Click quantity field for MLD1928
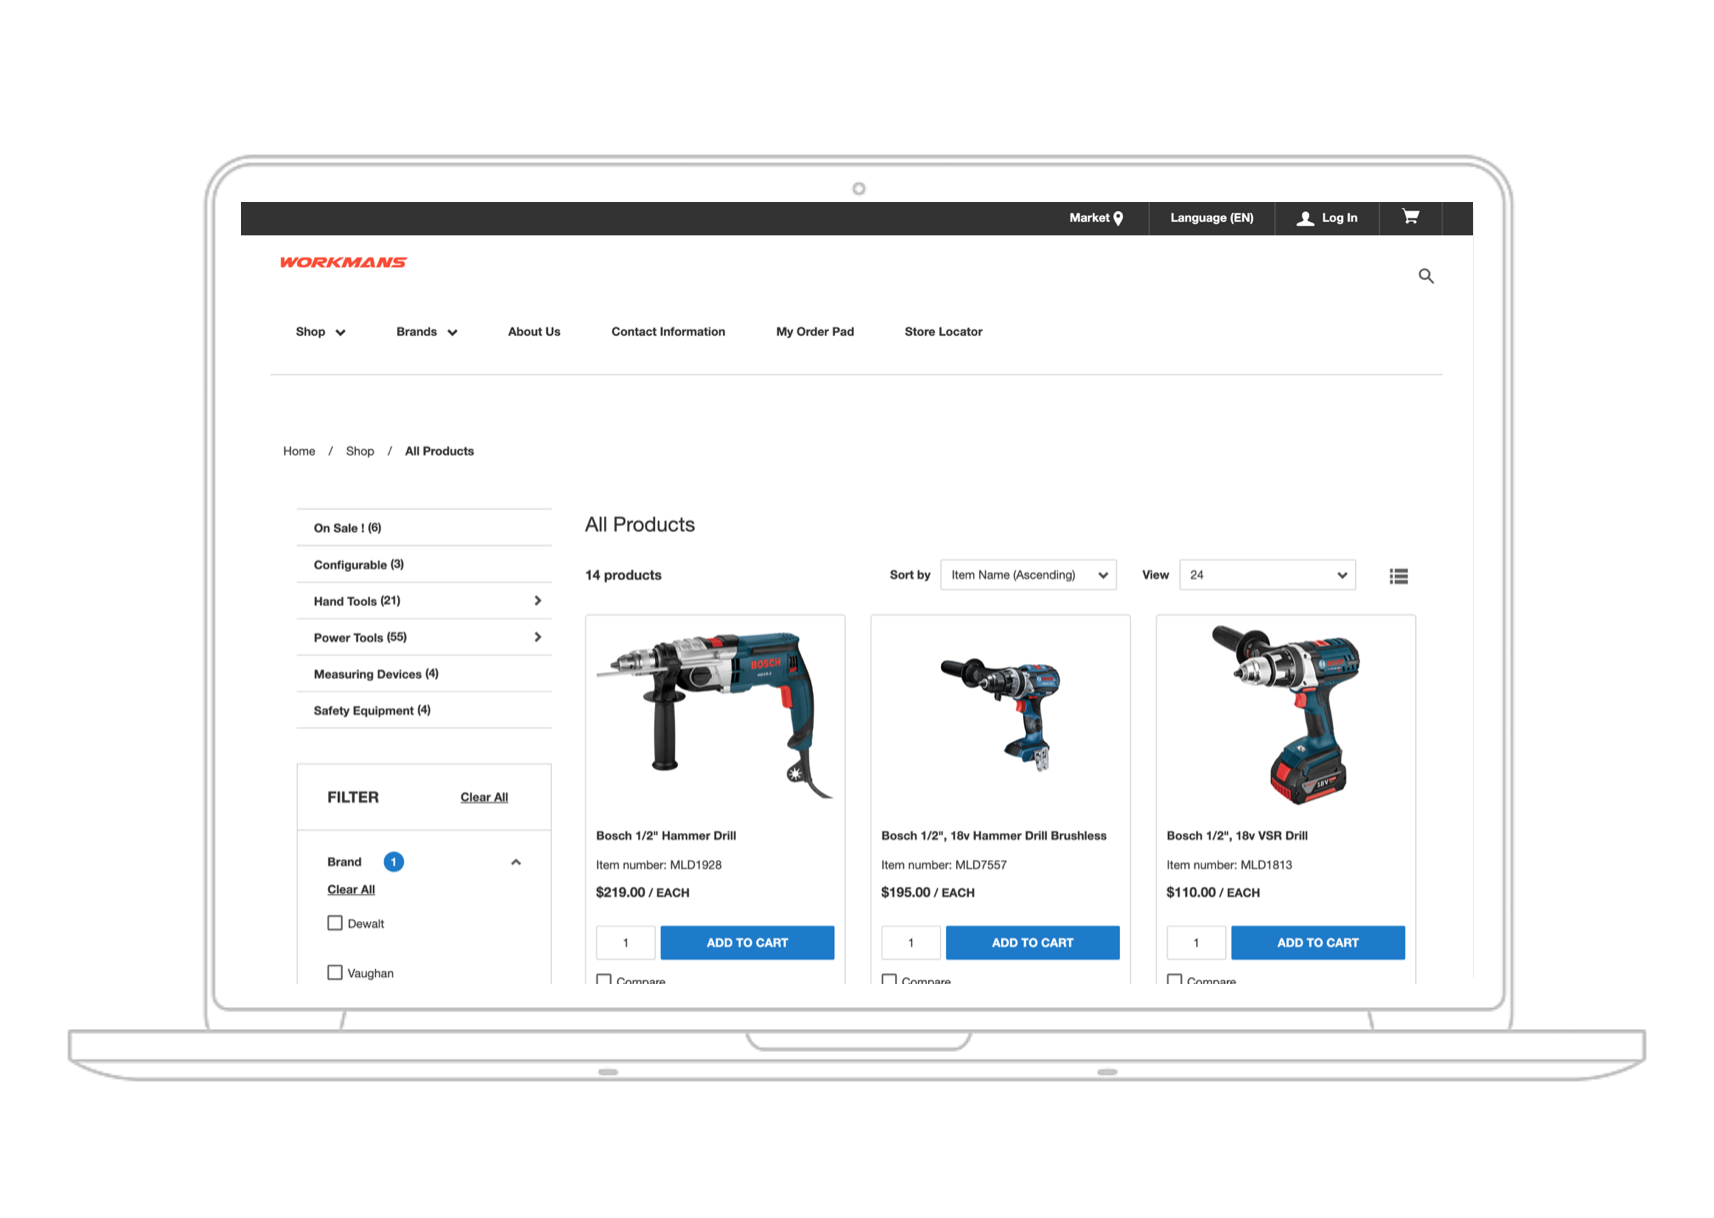This screenshot has height=1218, width=1714. (x=626, y=943)
